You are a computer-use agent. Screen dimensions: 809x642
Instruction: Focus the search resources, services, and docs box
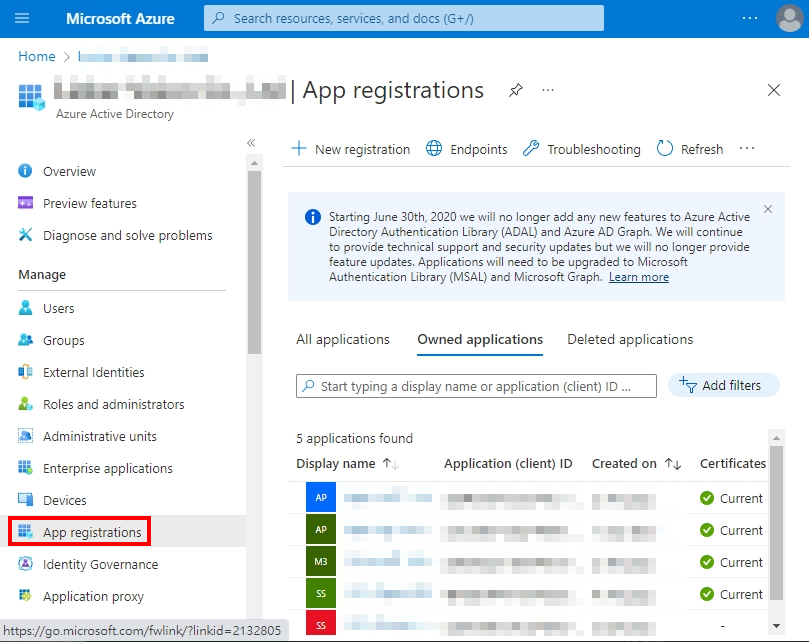click(403, 19)
